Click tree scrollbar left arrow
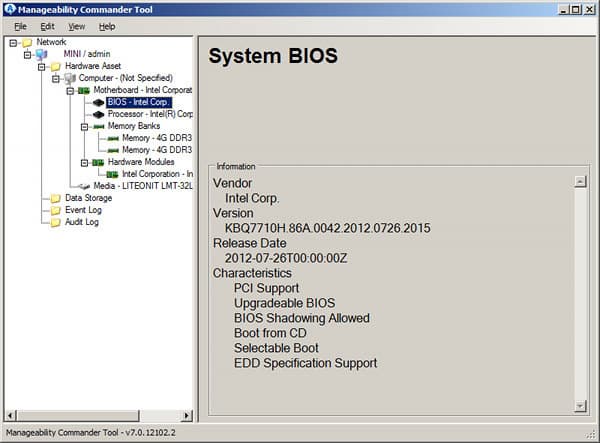This screenshot has height=443, width=600. click(x=10, y=415)
